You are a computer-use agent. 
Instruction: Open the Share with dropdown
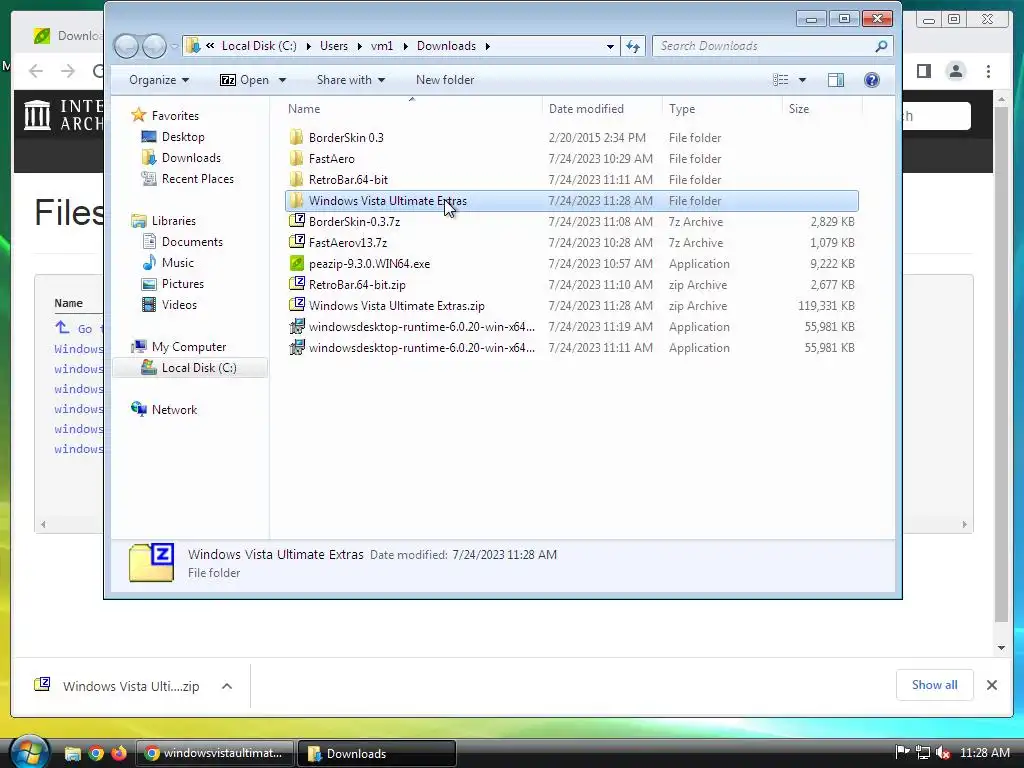[x=351, y=80]
